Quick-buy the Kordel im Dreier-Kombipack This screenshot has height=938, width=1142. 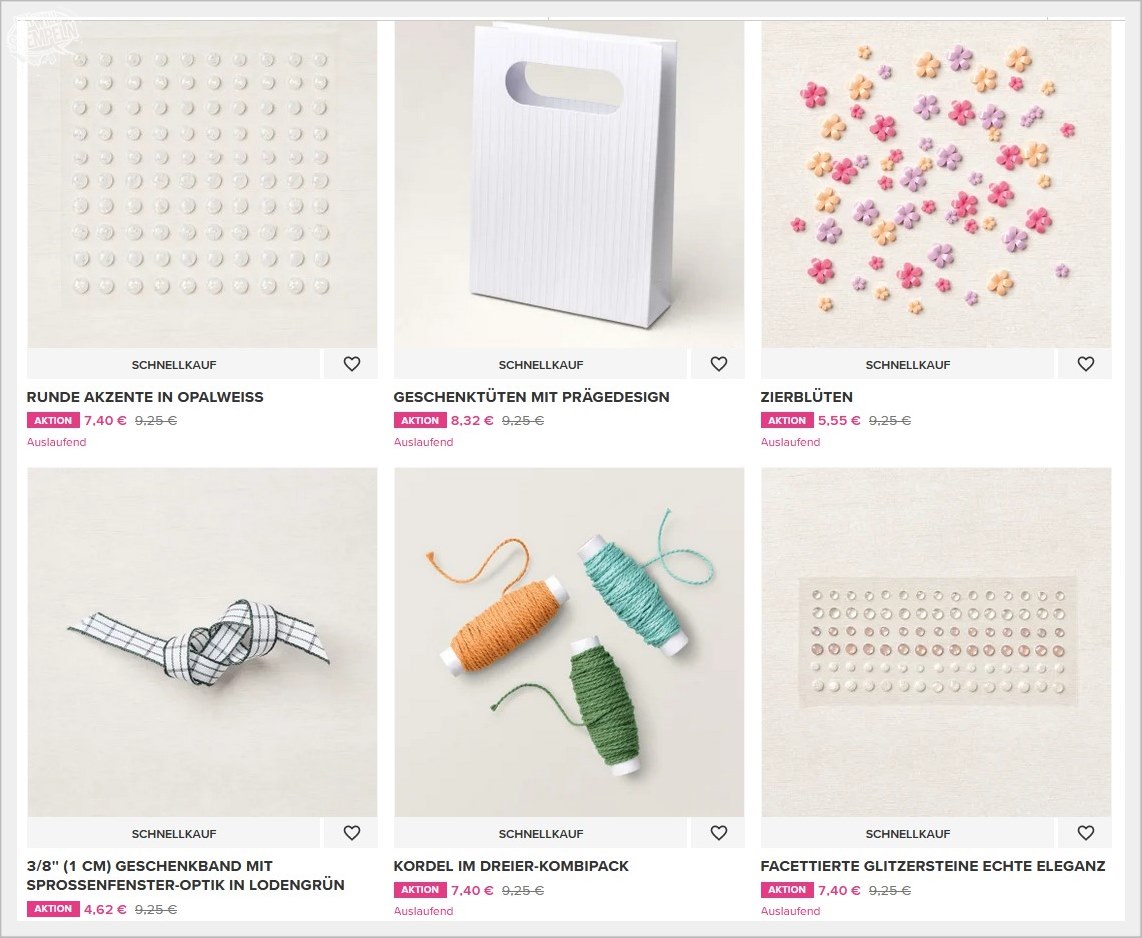[541, 834]
